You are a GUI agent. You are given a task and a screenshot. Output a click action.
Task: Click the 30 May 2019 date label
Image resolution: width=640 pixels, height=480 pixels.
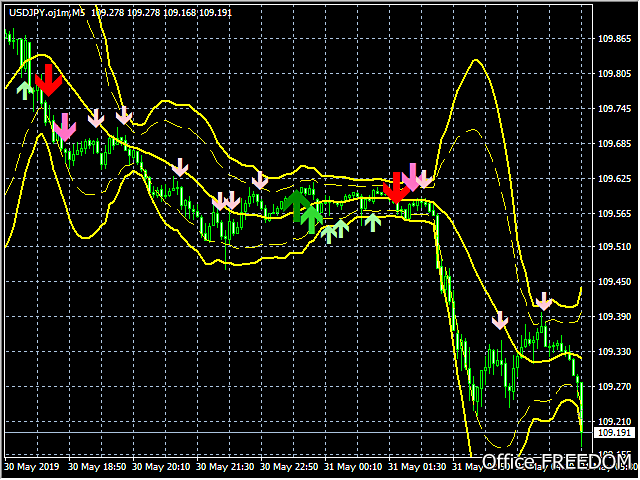pos(32,467)
